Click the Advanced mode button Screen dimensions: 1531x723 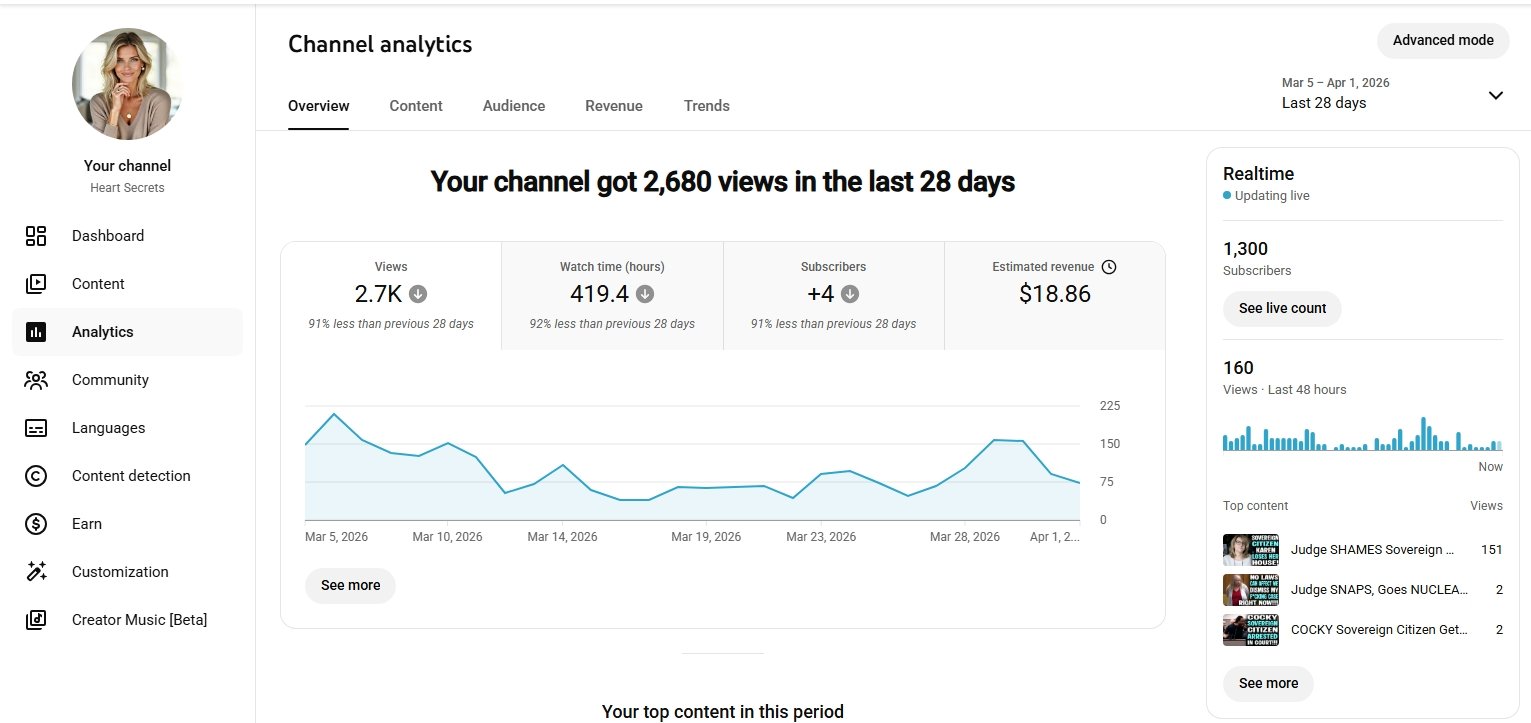1442,41
